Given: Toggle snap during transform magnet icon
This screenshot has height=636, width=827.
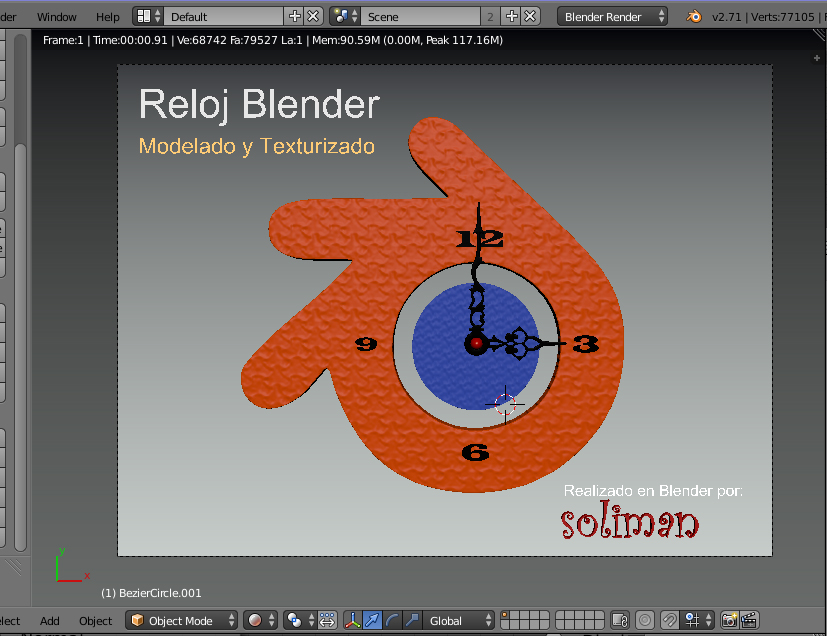Looking at the screenshot, I should [670, 620].
